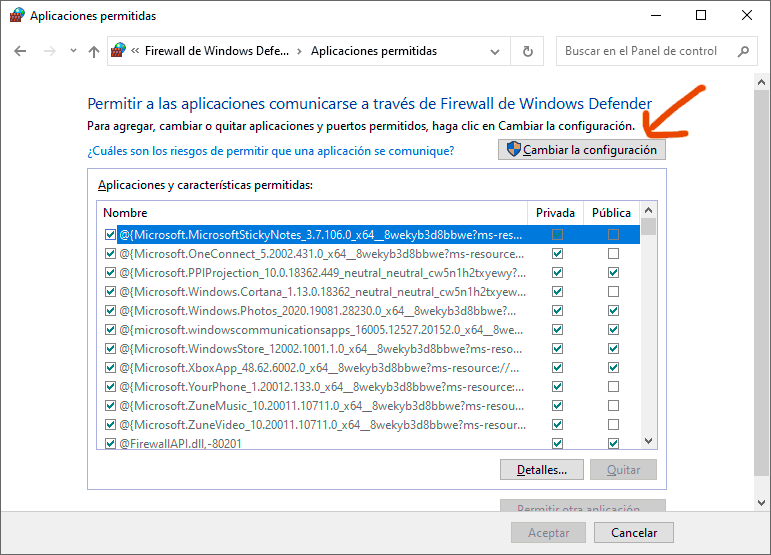Click the app list scrollbar thumb
Viewport: 771px width, 555px height.
click(x=649, y=227)
